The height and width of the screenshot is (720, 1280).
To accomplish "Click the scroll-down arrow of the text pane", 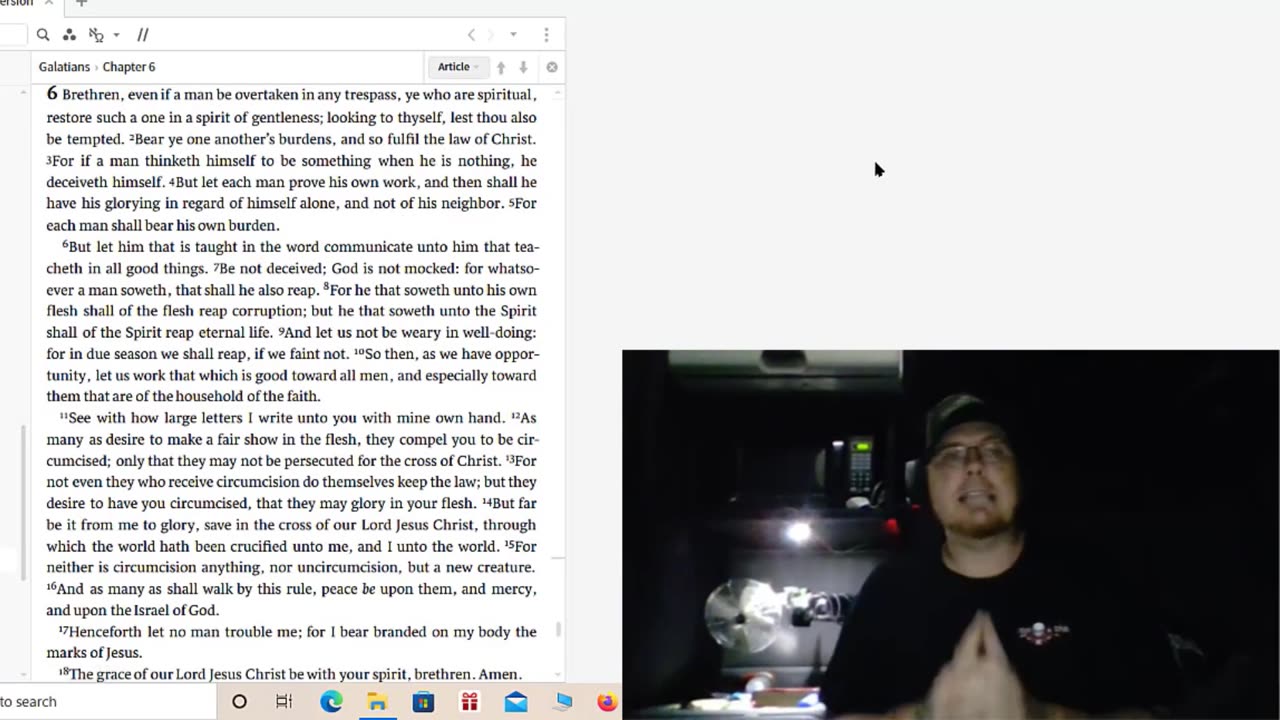I will coord(558,675).
